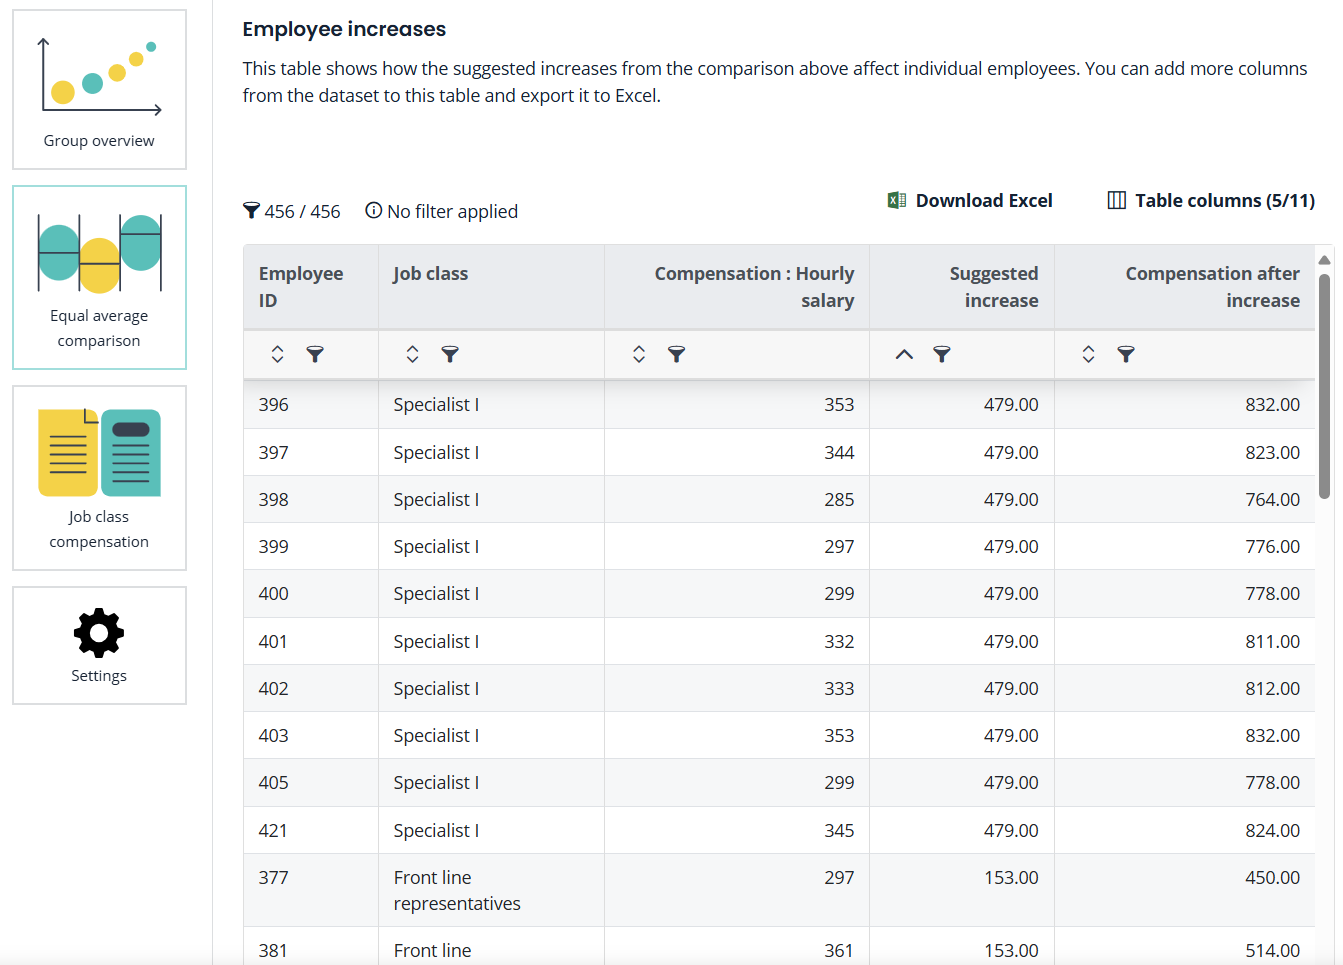Open filter for Hourly salary column
Image resolution: width=1343 pixels, height=965 pixels.
click(676, 354)
